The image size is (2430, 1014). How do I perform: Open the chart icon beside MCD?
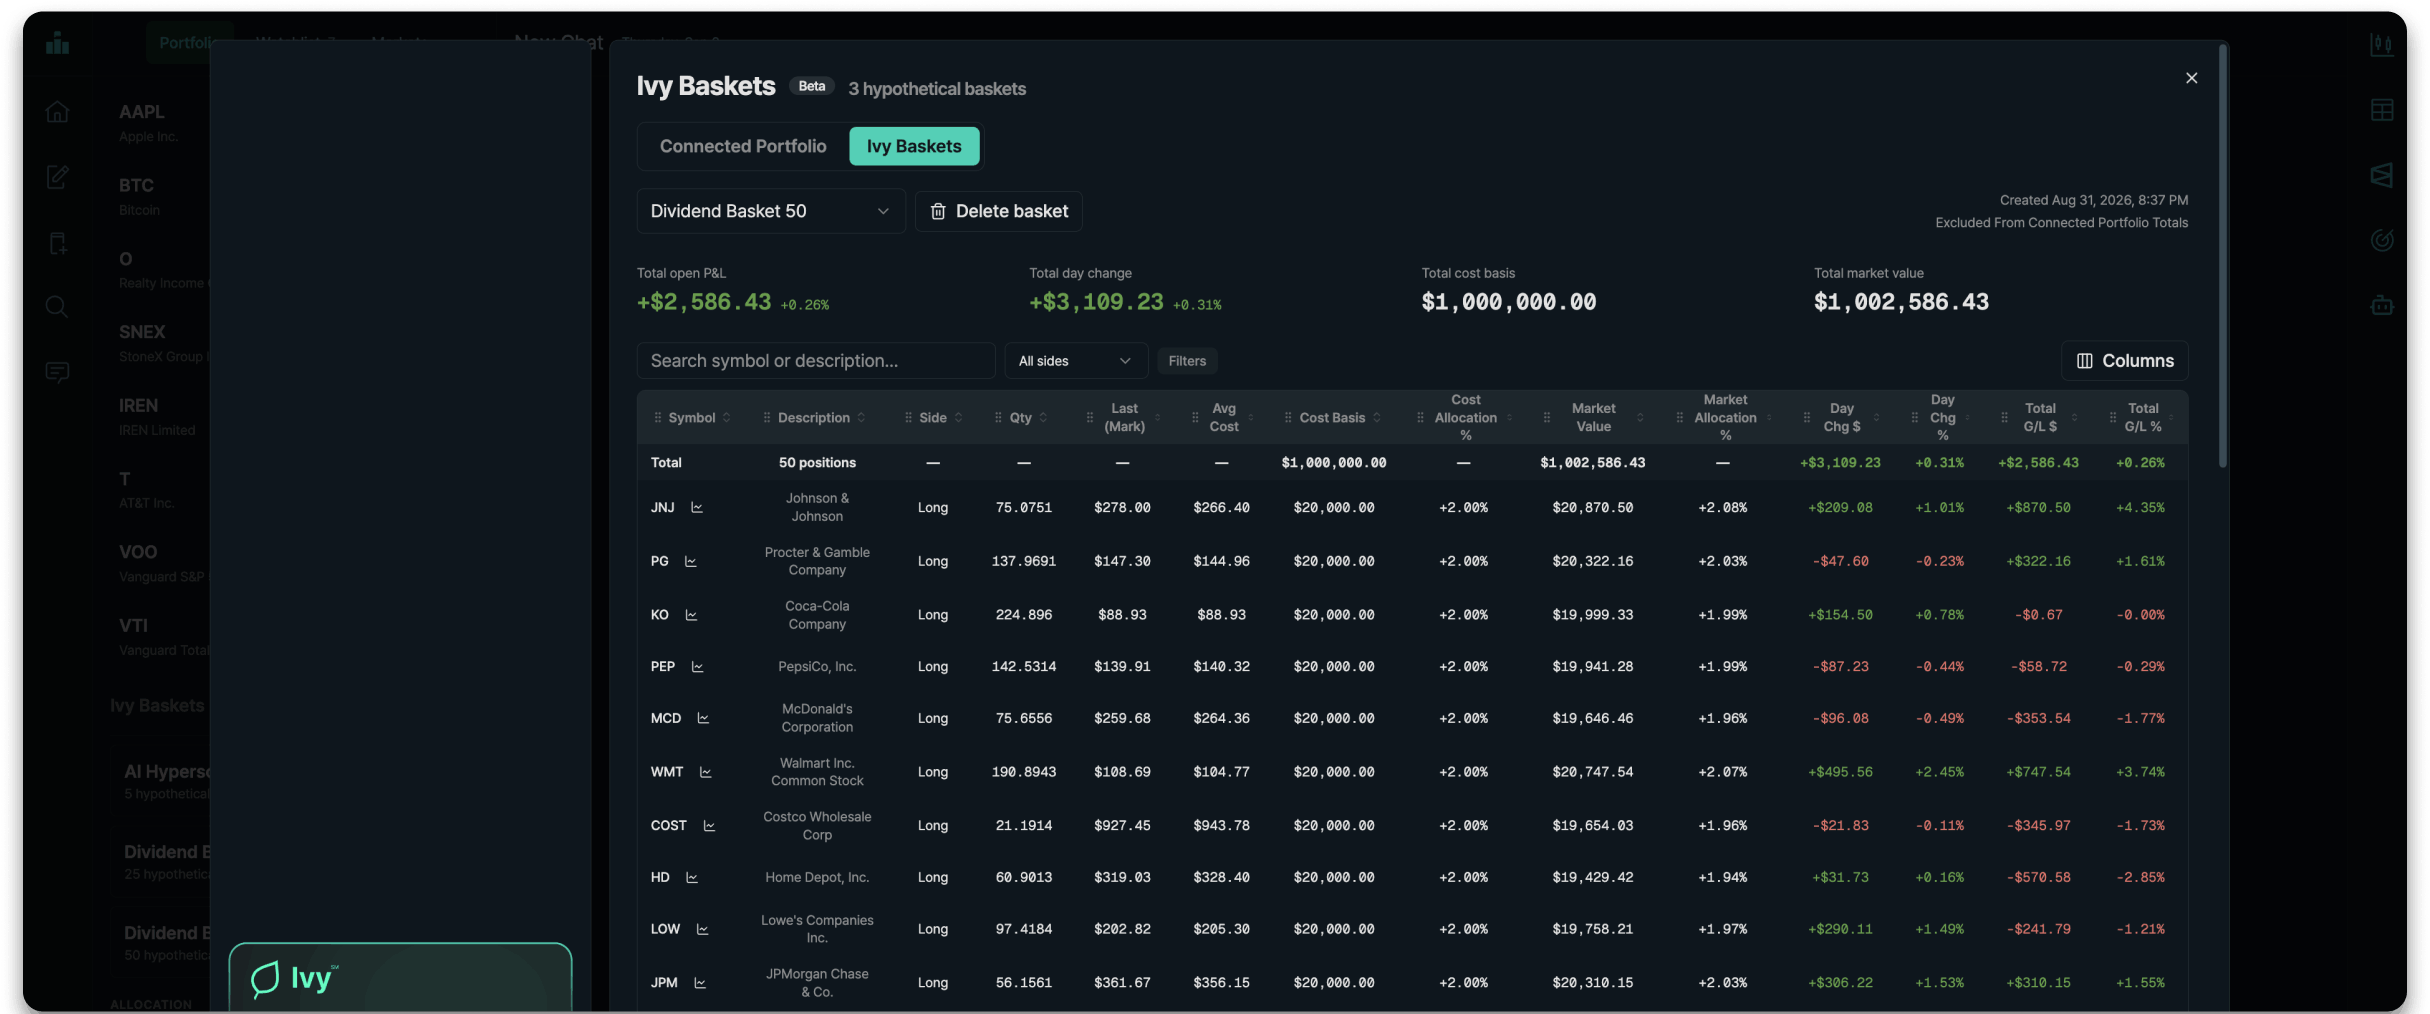click(703, 718)
